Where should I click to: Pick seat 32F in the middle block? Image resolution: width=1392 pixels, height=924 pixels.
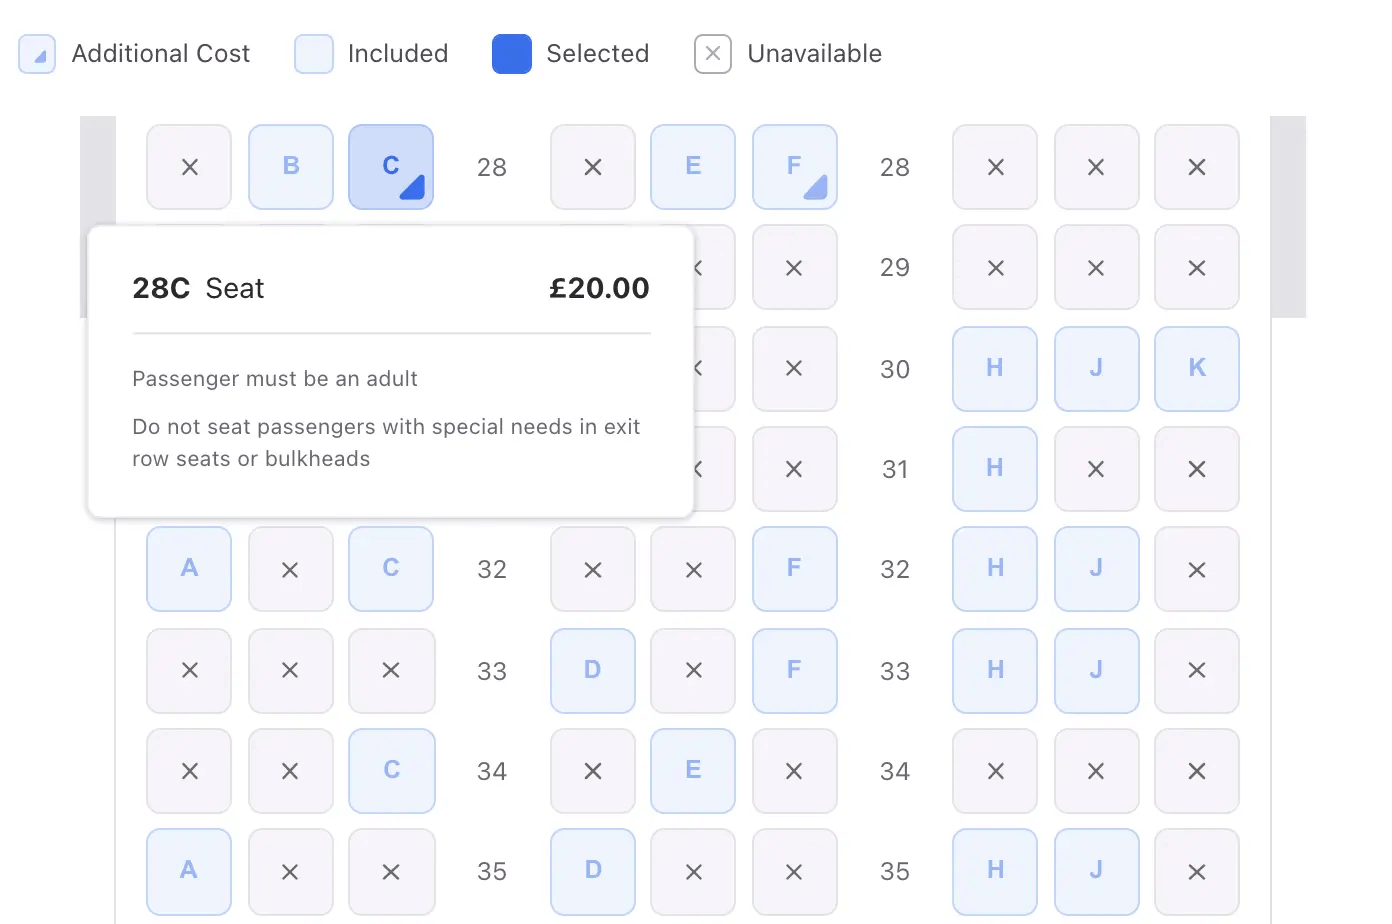pos(794,569)
